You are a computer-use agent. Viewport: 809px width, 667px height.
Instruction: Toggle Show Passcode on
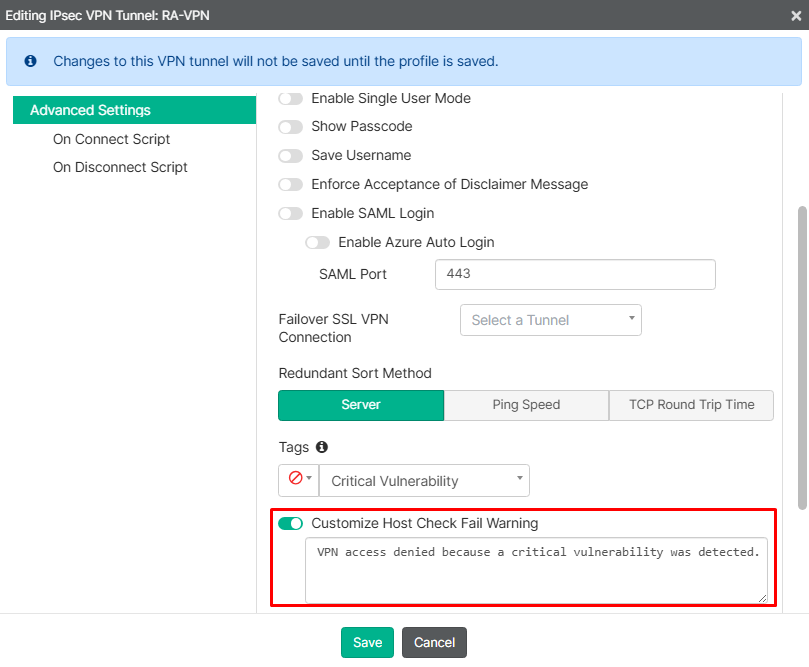[x=290, y=127]
